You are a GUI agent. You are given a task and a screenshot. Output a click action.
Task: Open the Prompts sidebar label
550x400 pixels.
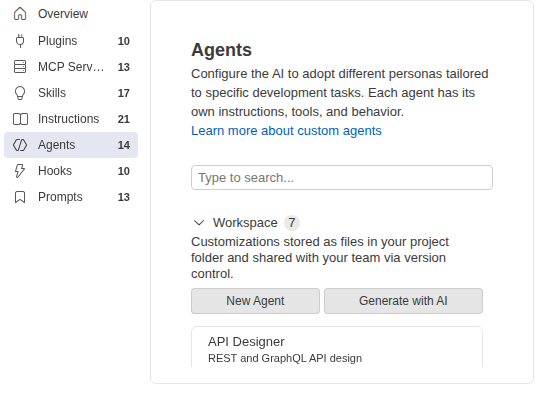pos(60,197)
